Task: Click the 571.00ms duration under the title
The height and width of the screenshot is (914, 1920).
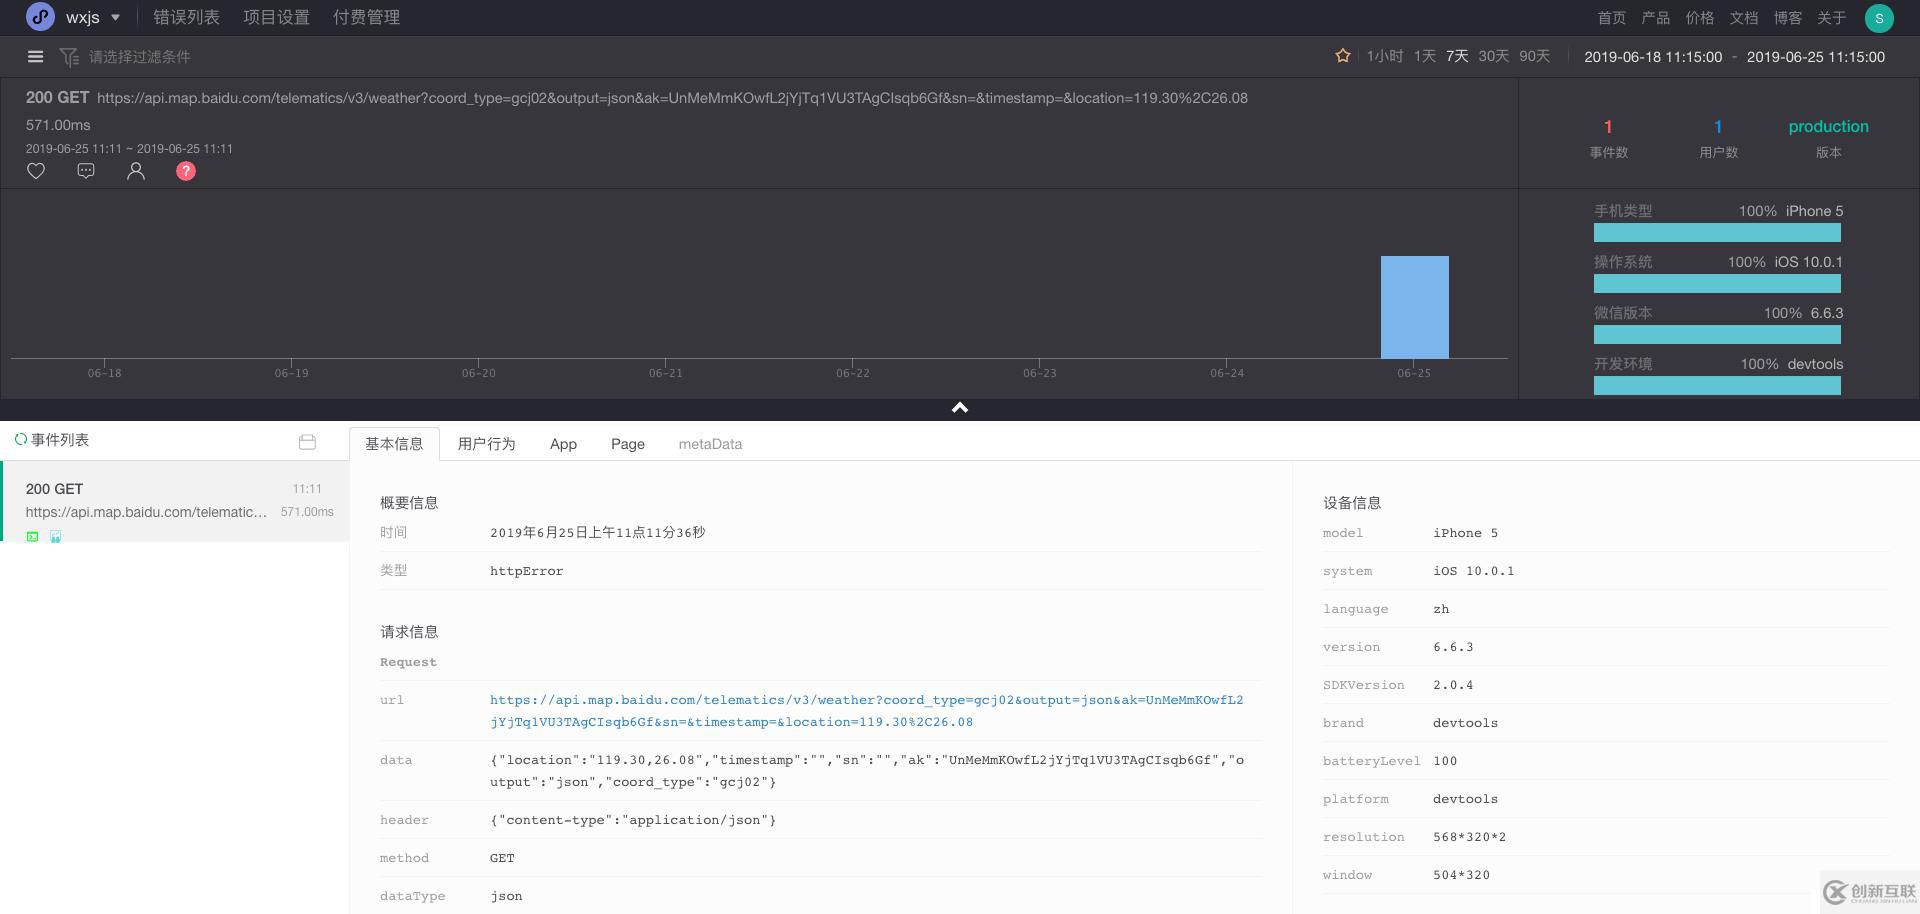Action: click(58, 125)
